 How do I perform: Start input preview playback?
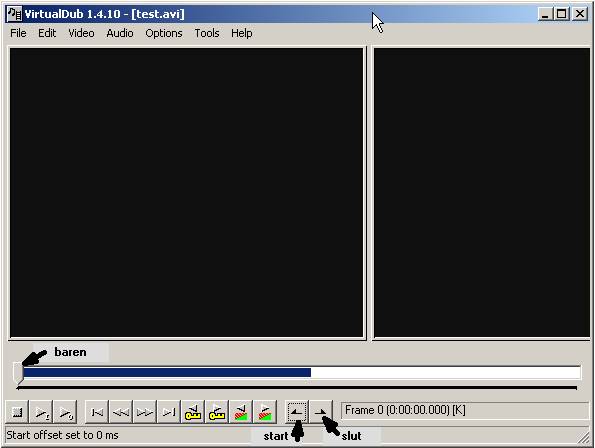pos(41,412)
